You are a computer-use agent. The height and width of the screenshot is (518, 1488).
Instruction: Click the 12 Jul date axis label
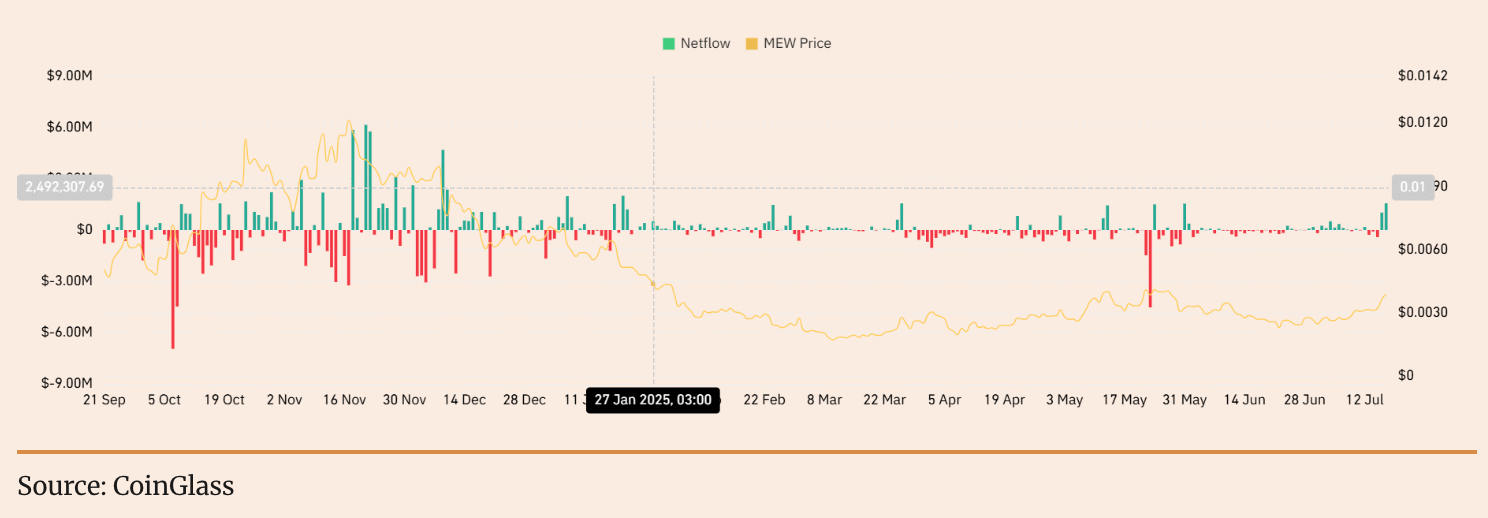tap(1365, 400)
